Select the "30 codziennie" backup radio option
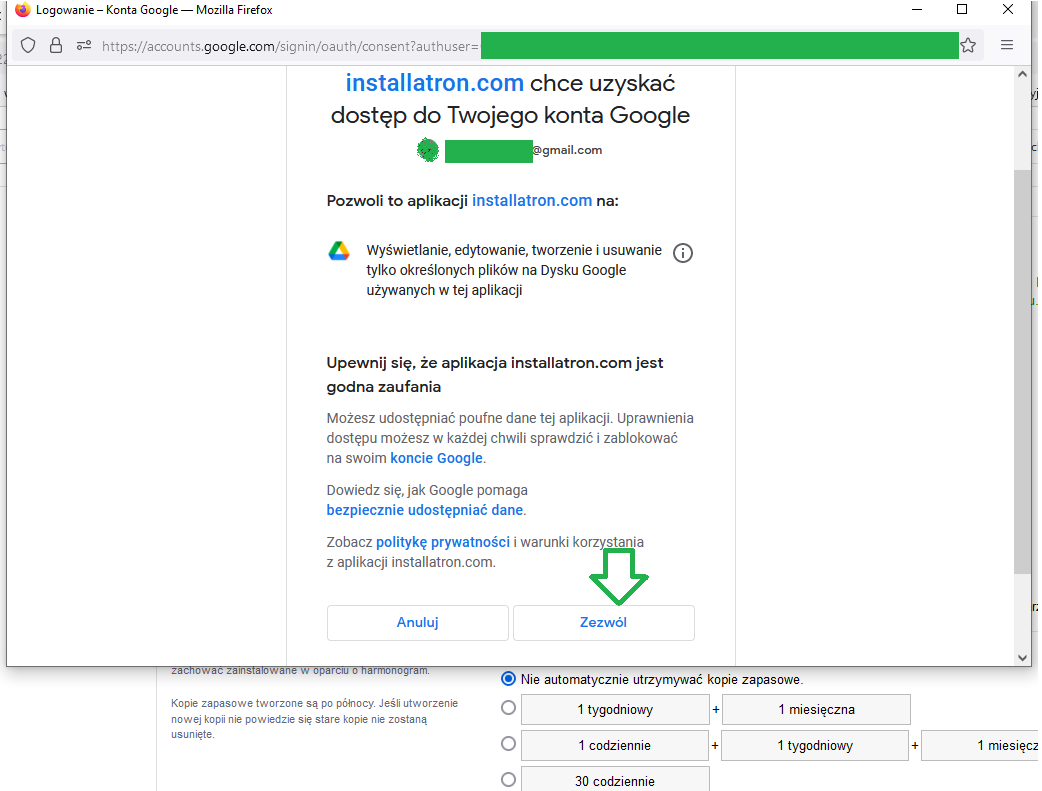Screen dimensions: 1042x791 [x=509, y=778]
